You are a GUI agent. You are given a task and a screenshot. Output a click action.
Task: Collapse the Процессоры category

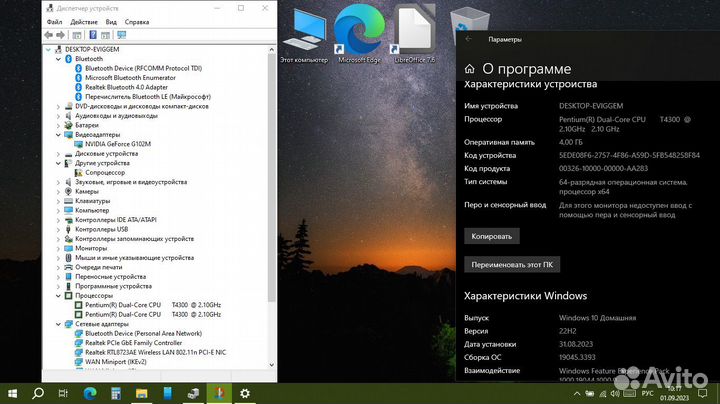(58, 296)
